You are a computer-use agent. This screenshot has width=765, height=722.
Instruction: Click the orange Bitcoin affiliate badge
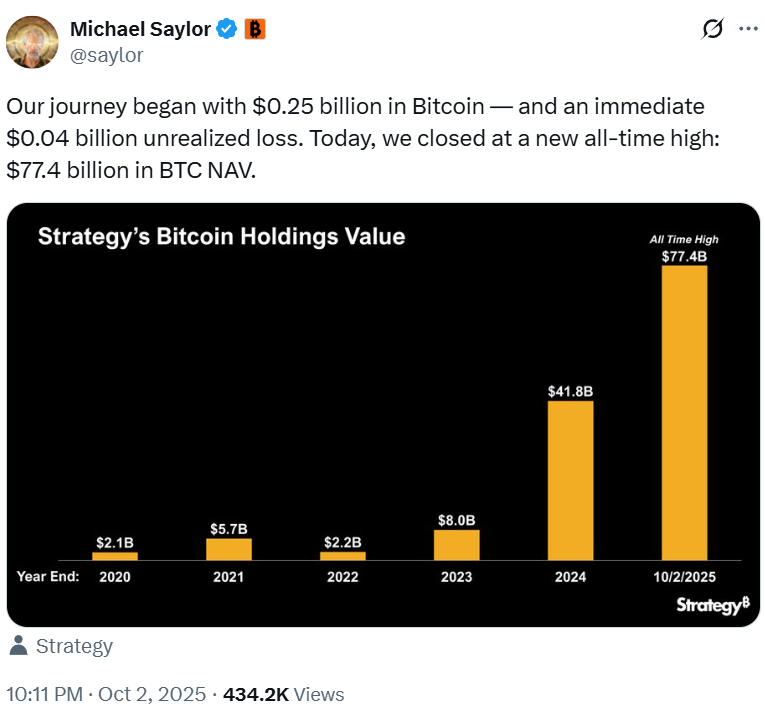(255, 29)
